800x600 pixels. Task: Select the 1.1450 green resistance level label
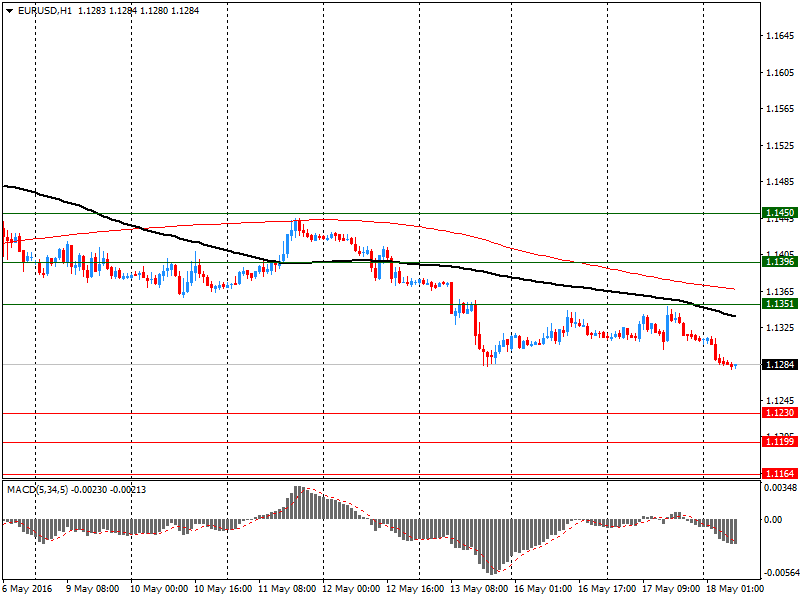click(780, 213)
